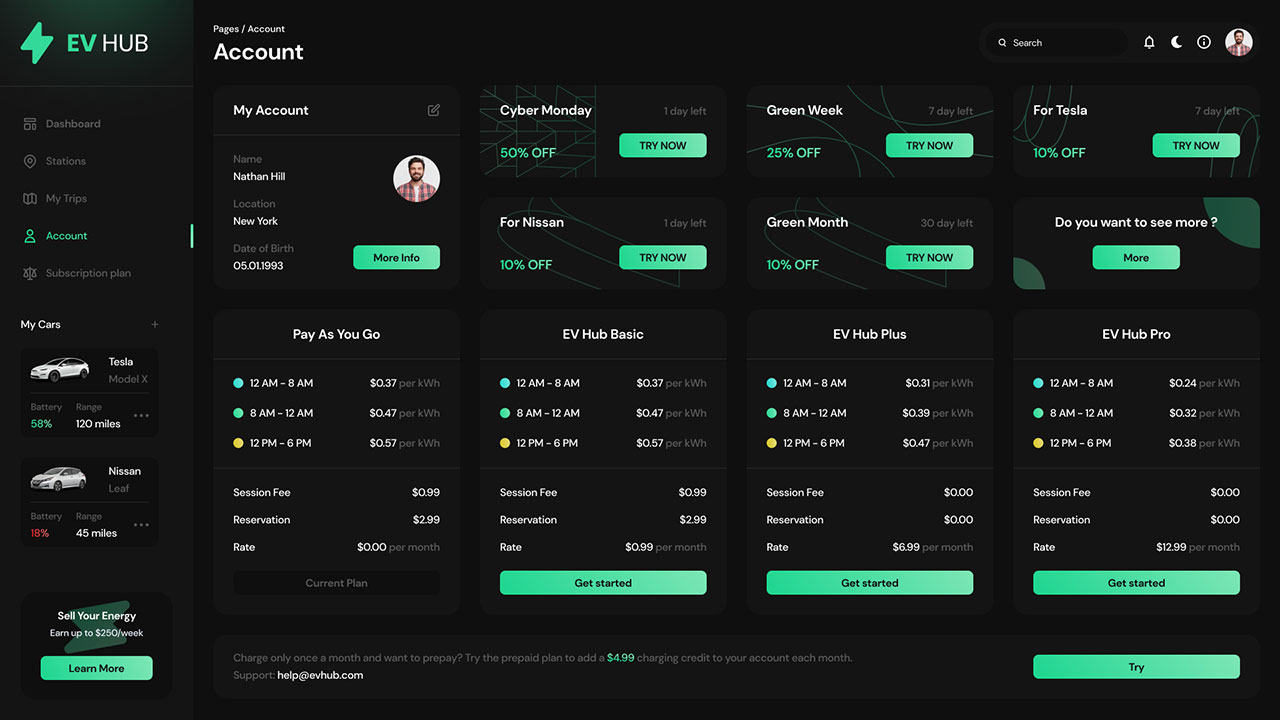Click the Subscription plan sidebar icon
Image resolution: width=1280 pixels, height=720 pixels.
(31, 272)
